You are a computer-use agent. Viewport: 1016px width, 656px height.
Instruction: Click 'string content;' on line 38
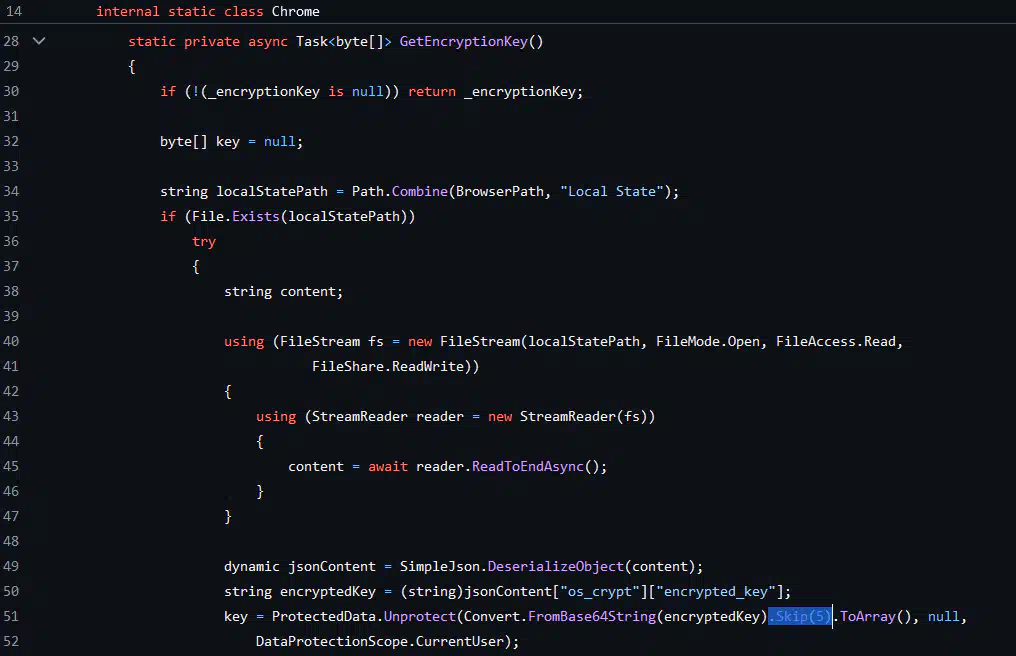click(x=283, y=292)
